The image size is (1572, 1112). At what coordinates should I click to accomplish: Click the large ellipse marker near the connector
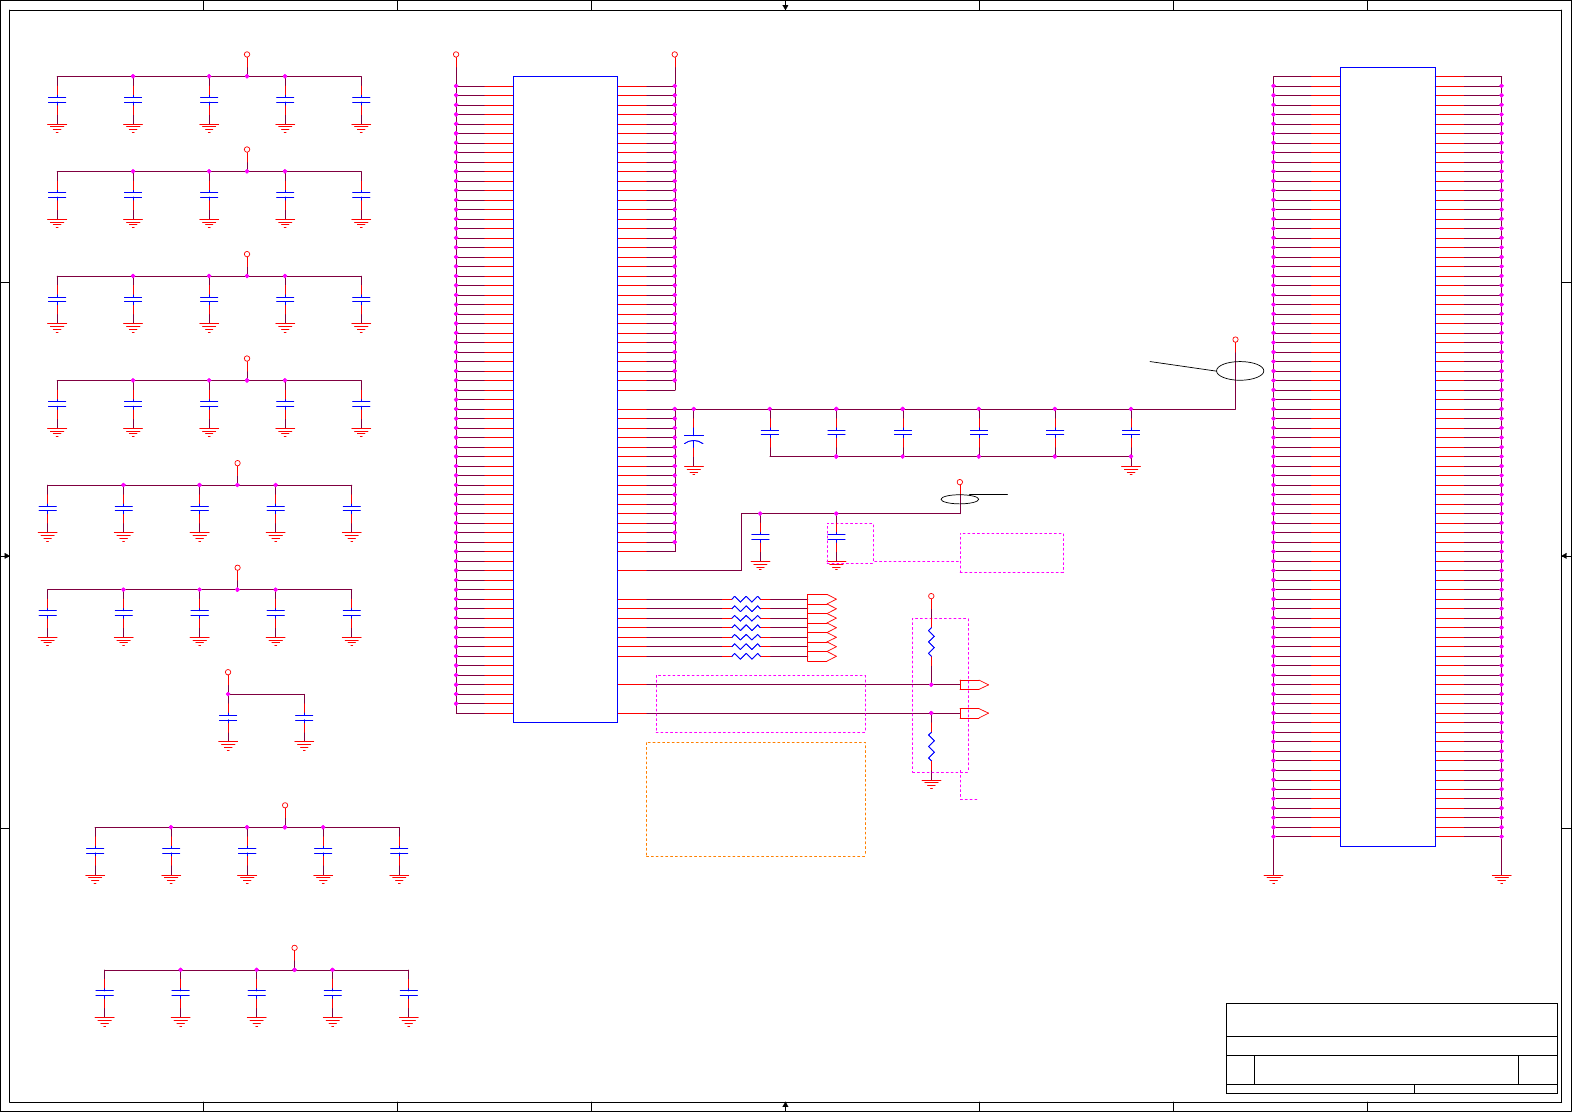pyautogui.click(x=1240, y=371)
